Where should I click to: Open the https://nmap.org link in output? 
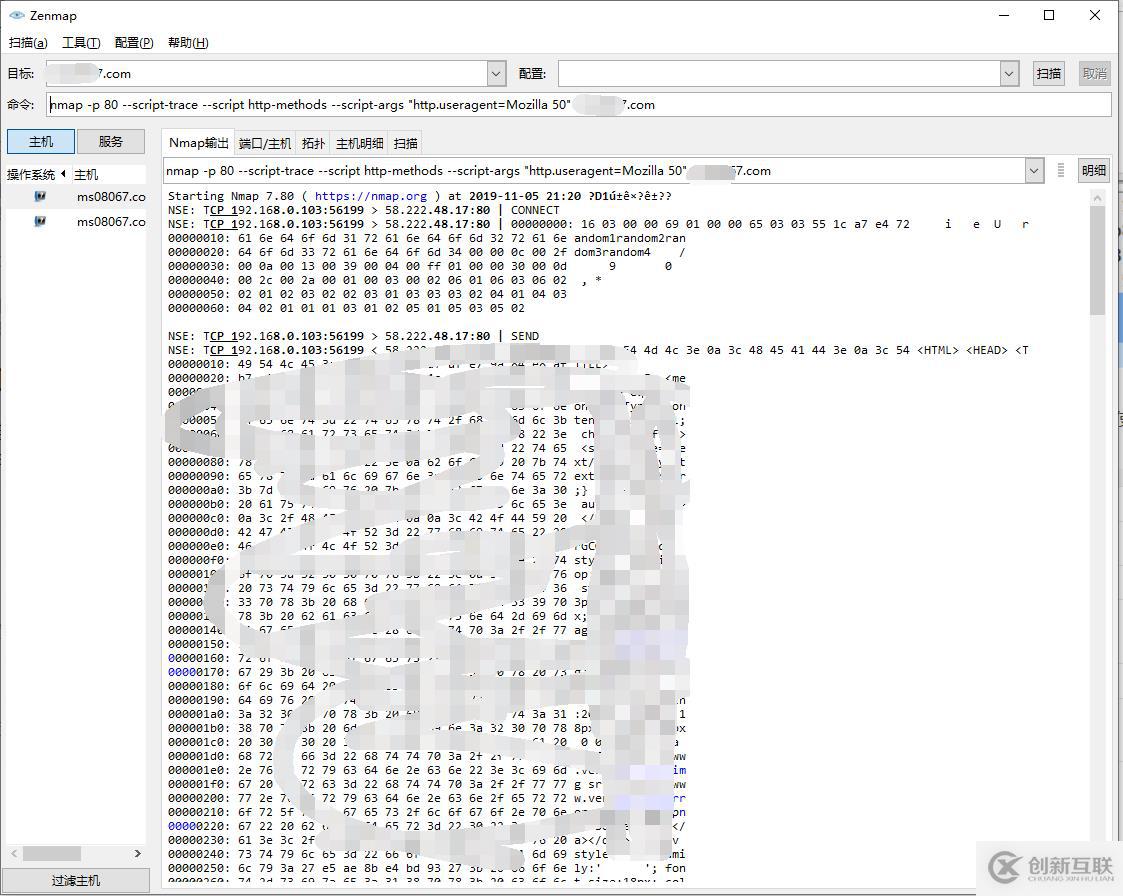(370, 196)
